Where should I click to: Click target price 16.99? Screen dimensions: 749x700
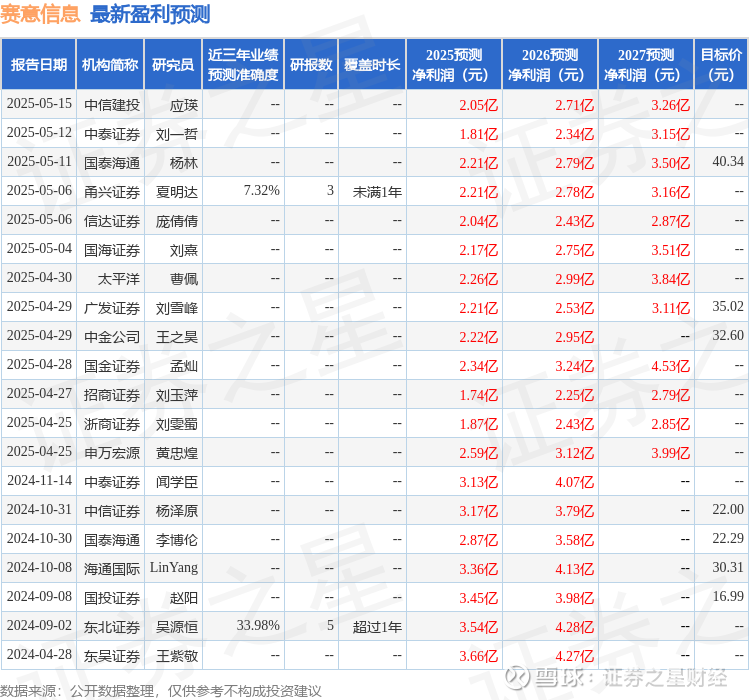(x=728, y=596)
